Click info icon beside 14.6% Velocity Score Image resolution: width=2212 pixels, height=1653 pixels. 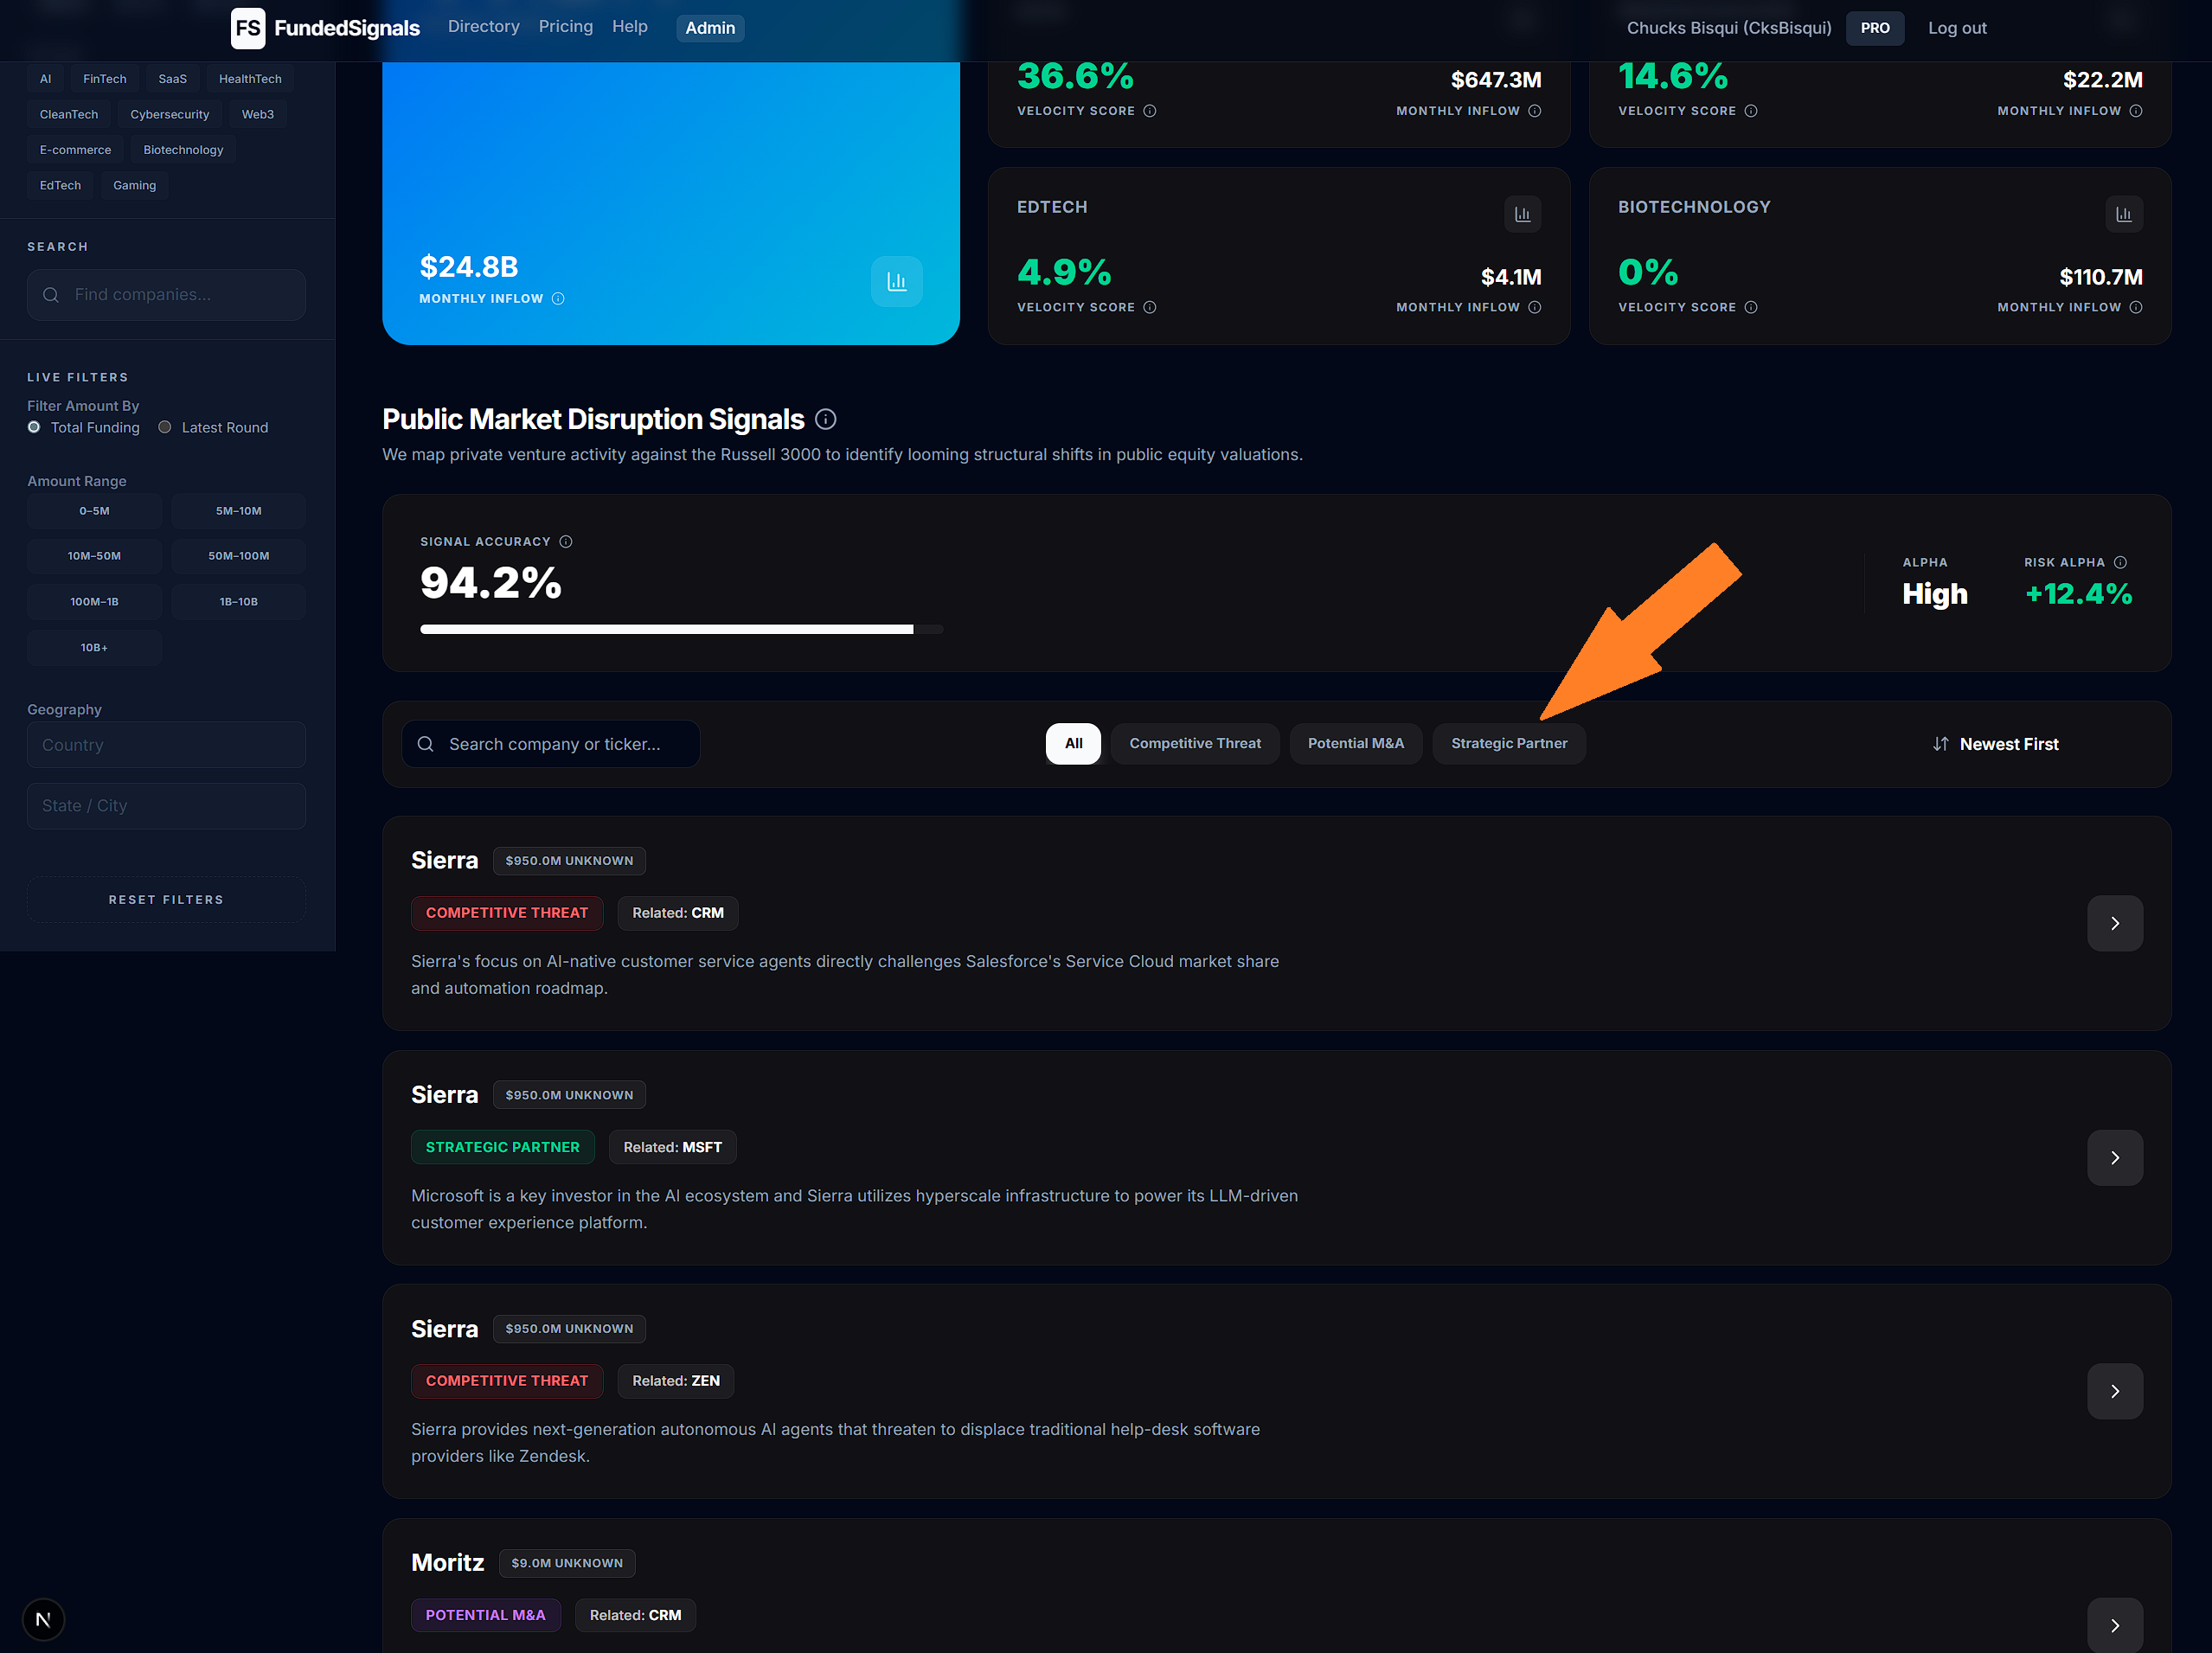[1750, 111]
